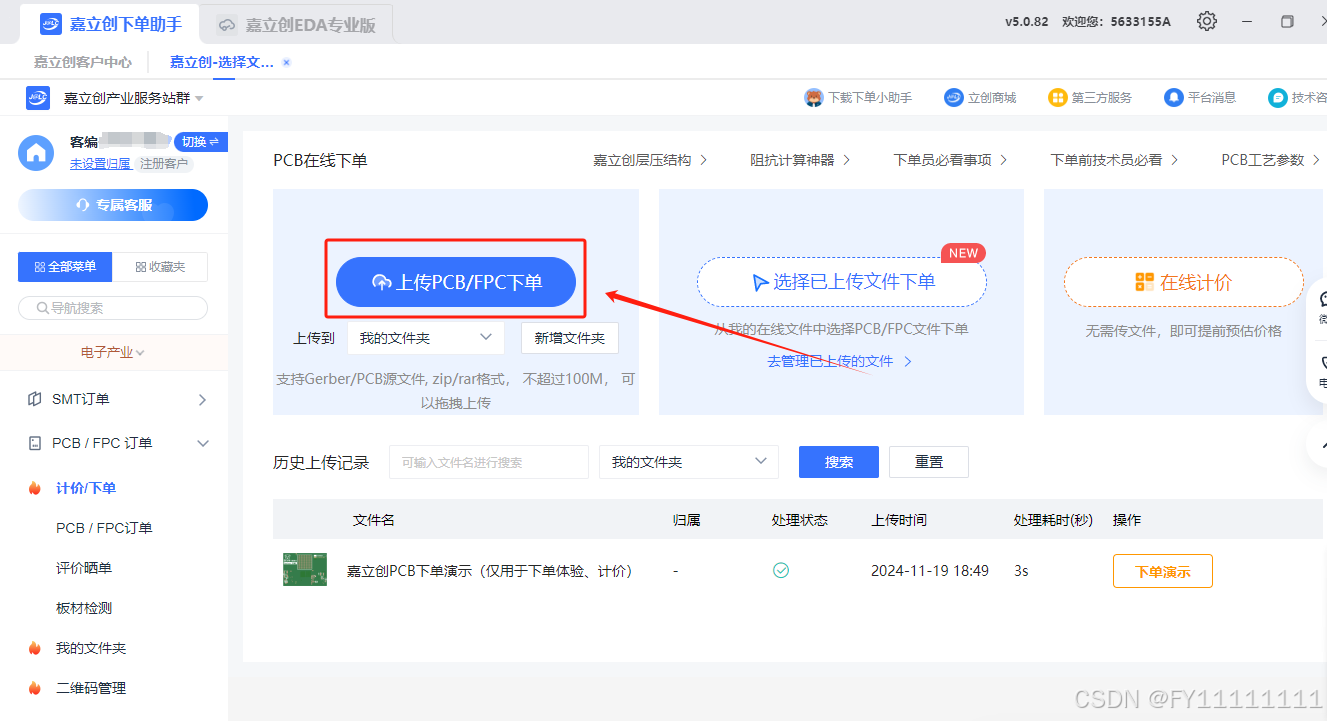
Task: Click the 立创商城 icon
Action: [x=954, y=97]
